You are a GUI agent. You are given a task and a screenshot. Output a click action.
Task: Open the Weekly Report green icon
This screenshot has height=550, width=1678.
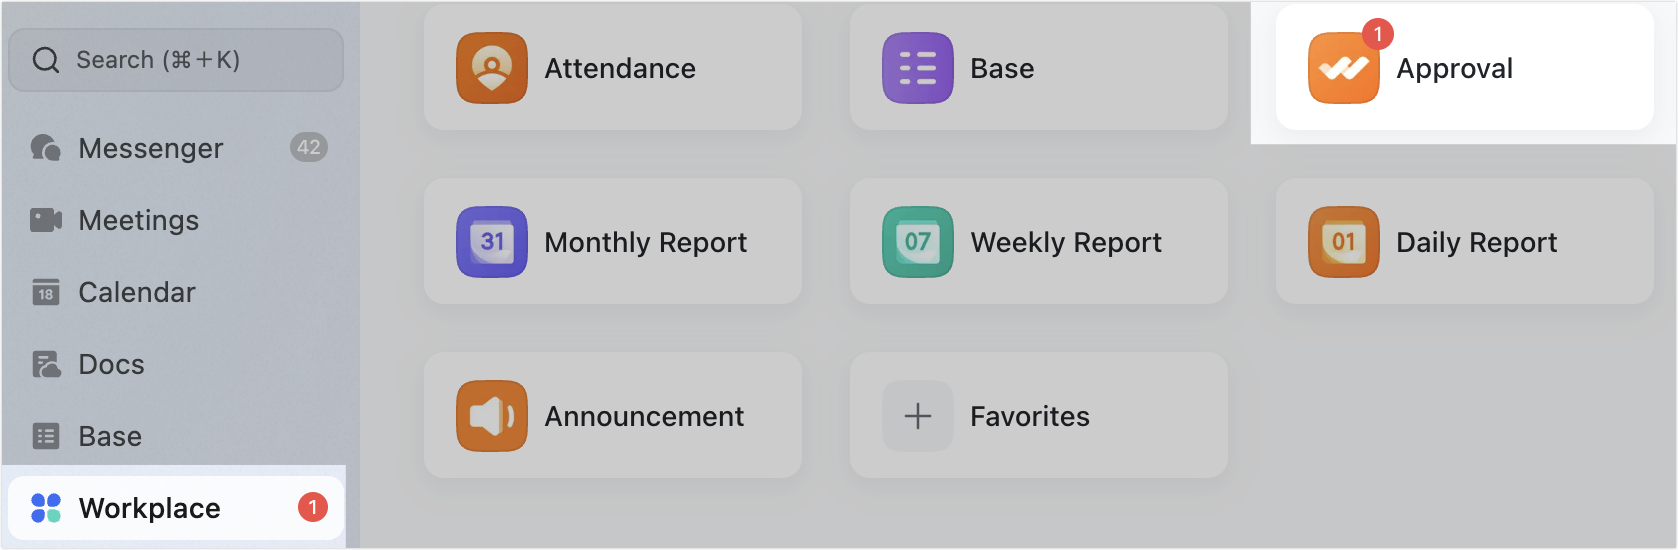tap(918, 242)
